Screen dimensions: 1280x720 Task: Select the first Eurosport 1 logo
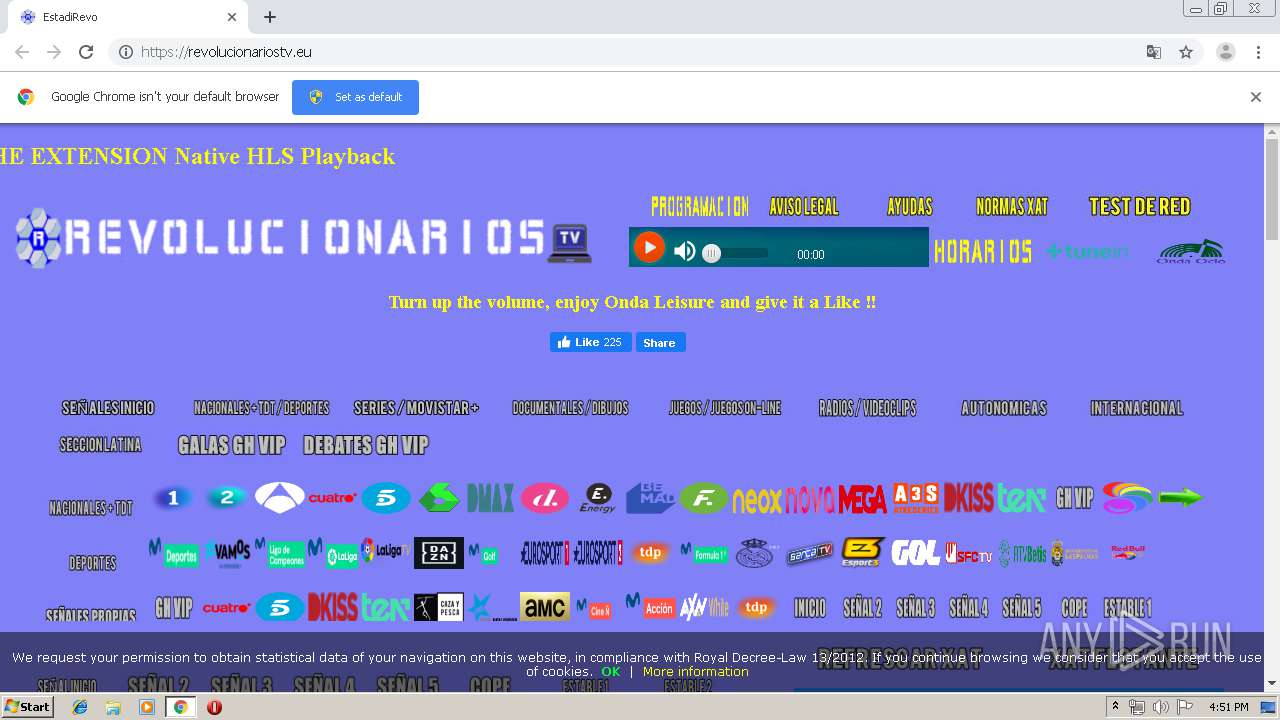pos(545,553)
